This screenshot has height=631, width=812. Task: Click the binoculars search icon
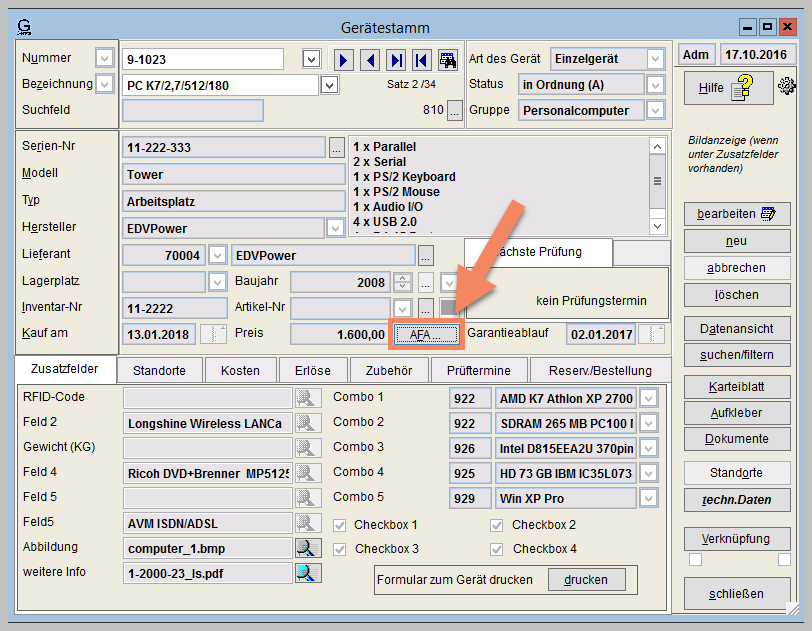coord(448,60)
